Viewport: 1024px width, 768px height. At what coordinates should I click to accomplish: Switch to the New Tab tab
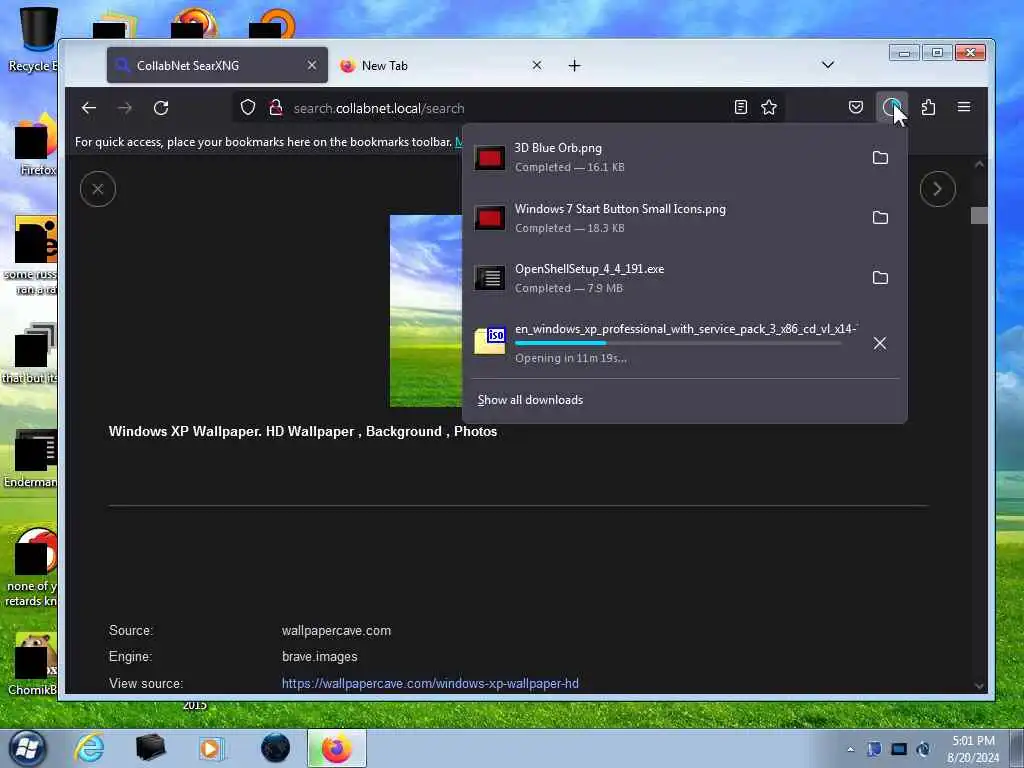click(440, 65)
